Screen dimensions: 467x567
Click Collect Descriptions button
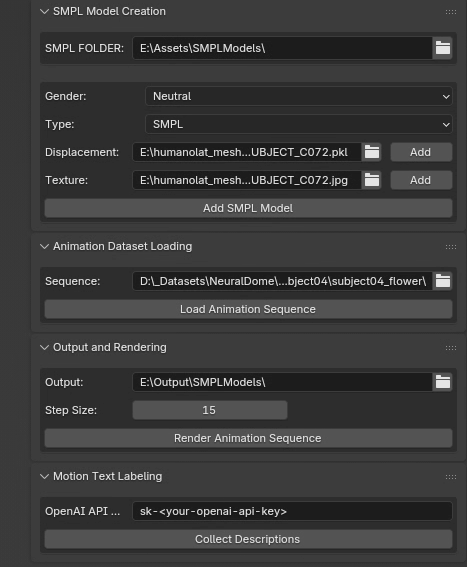[248, 539]
